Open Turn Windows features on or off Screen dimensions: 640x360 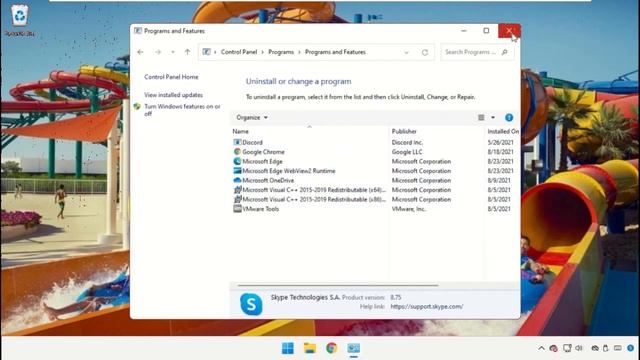[x=182, y=110]
